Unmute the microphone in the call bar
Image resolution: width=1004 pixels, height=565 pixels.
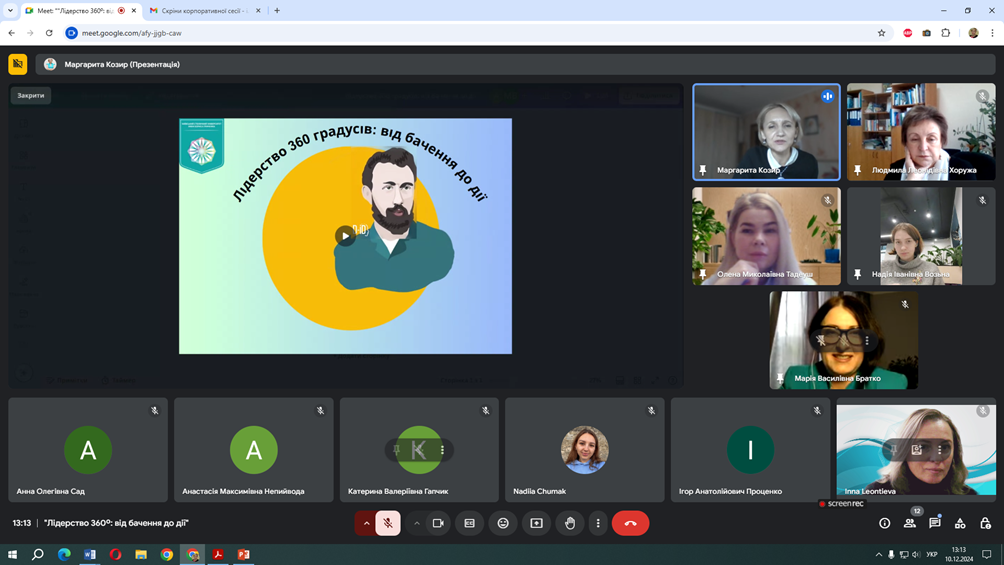[x=388, y=523]
